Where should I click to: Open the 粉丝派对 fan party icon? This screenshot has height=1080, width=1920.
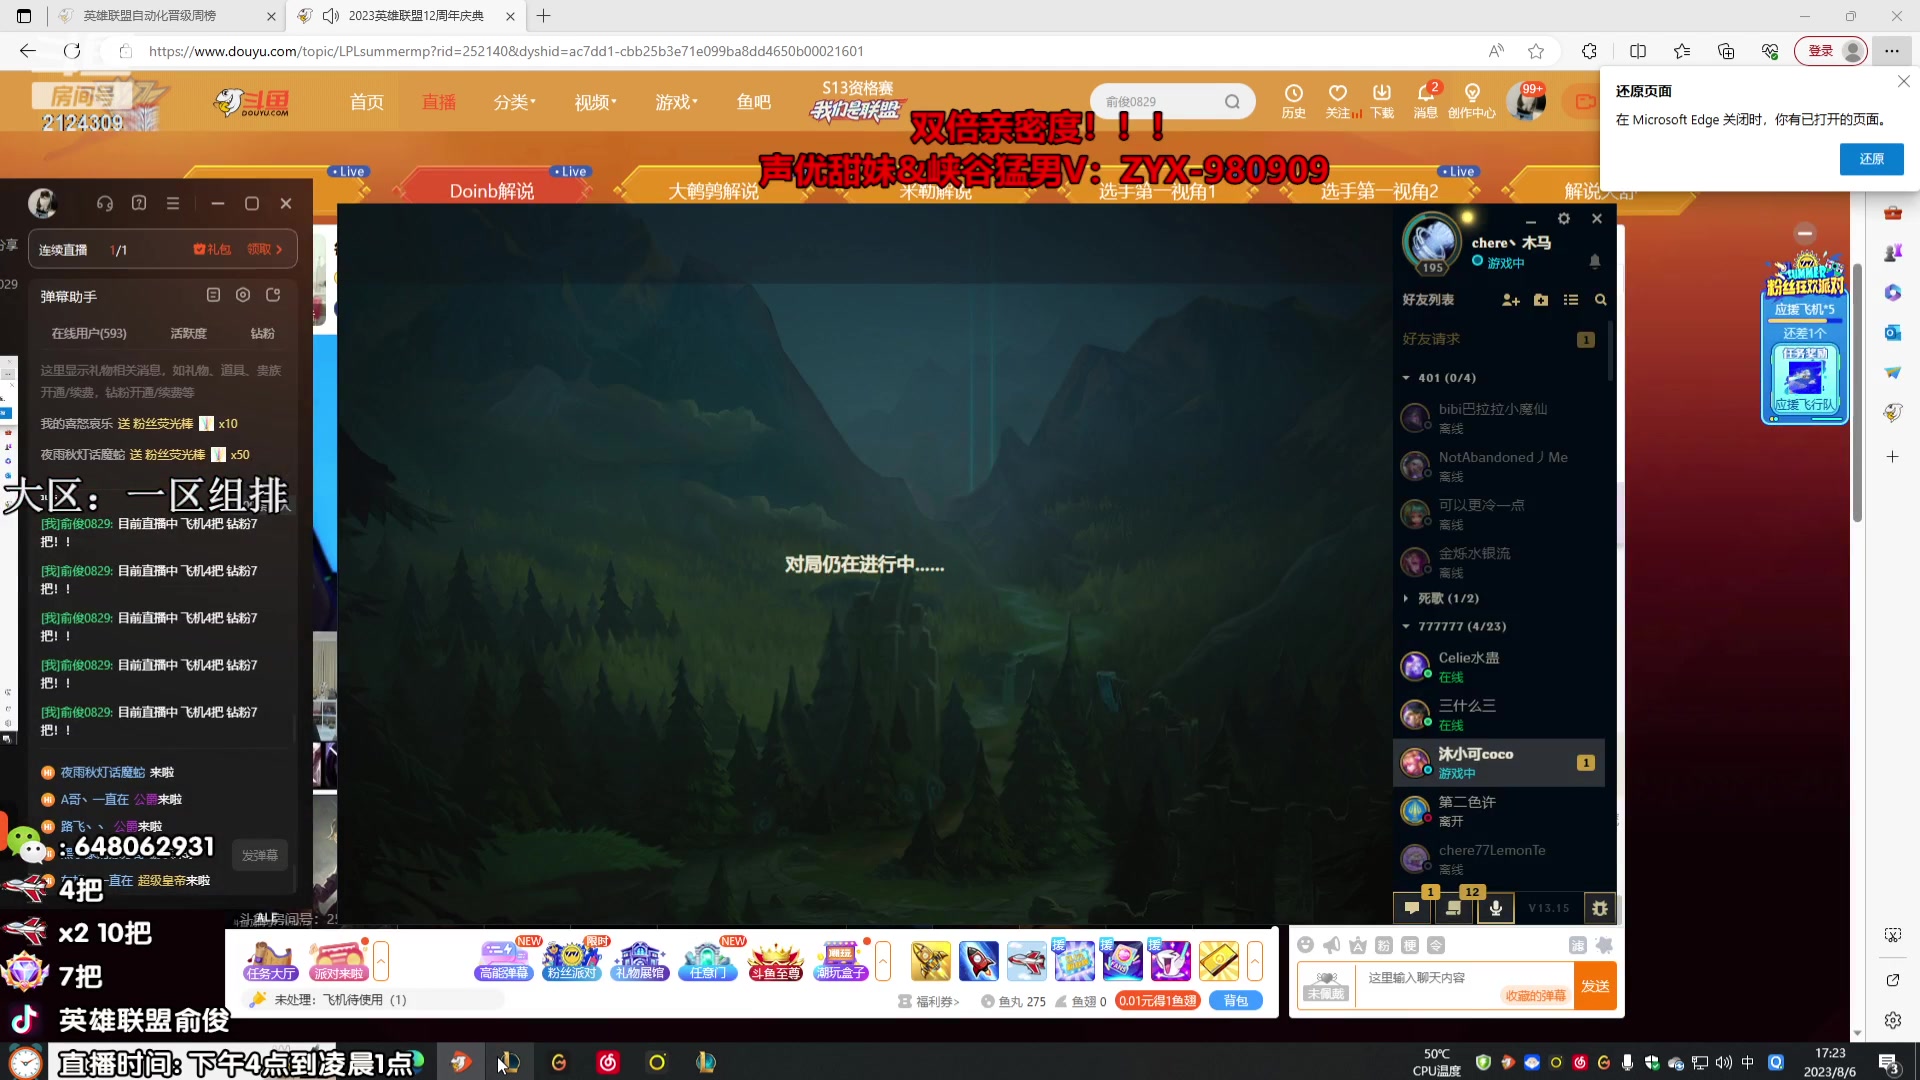tap(572, 962)
